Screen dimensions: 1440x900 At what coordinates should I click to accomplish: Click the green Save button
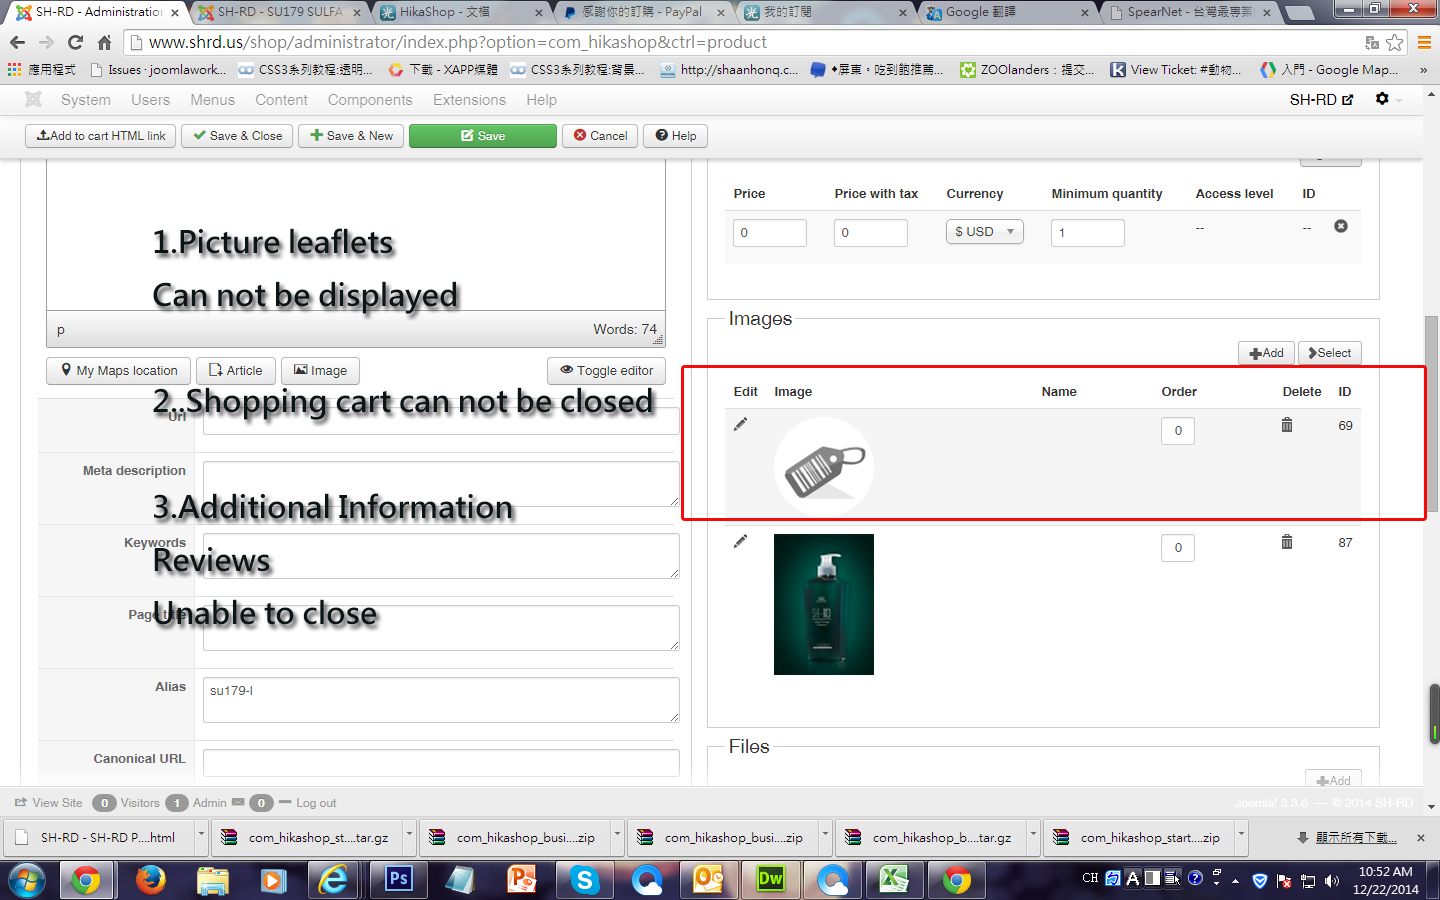(483, 136)
